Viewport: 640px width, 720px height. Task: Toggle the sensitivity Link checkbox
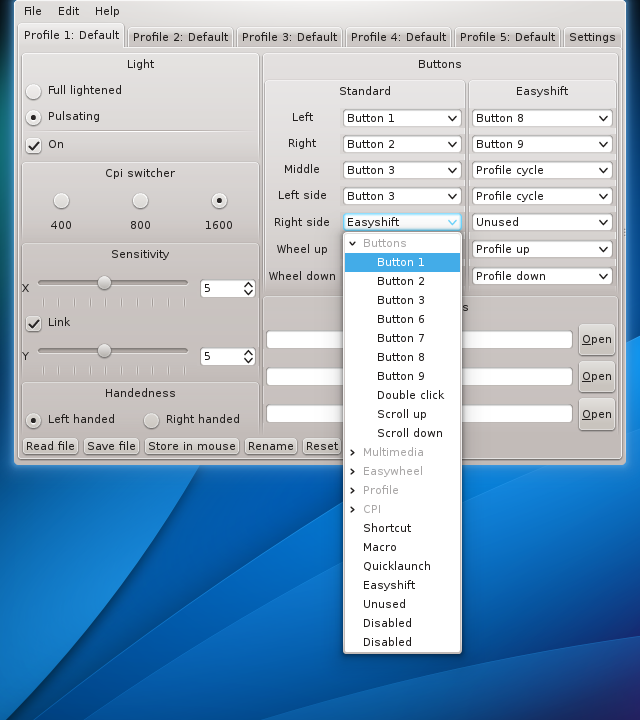point(34,323)
